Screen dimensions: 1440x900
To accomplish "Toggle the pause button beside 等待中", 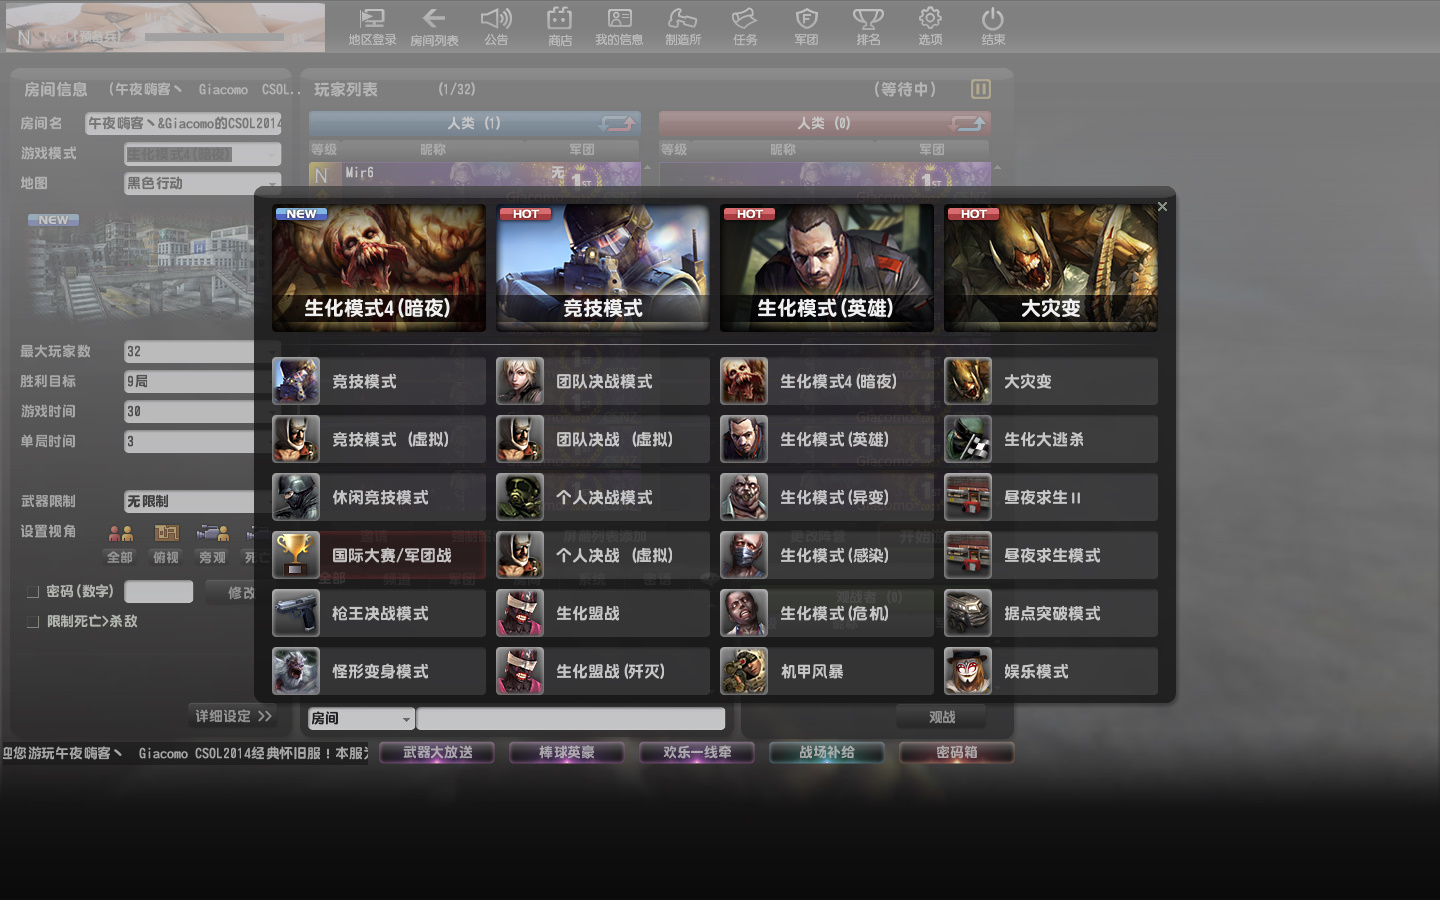I will coord(980,90).
